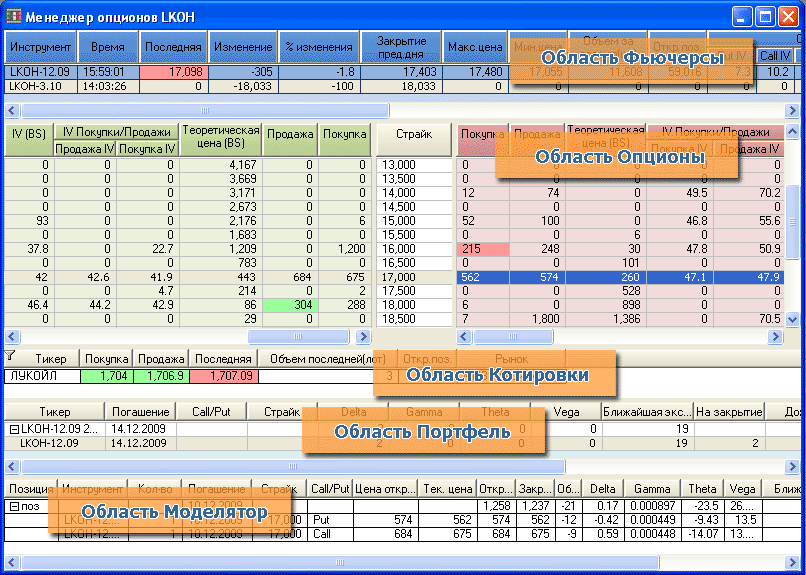Select the LKOH-12.09 row in futures table

click(x=403, y=72)
